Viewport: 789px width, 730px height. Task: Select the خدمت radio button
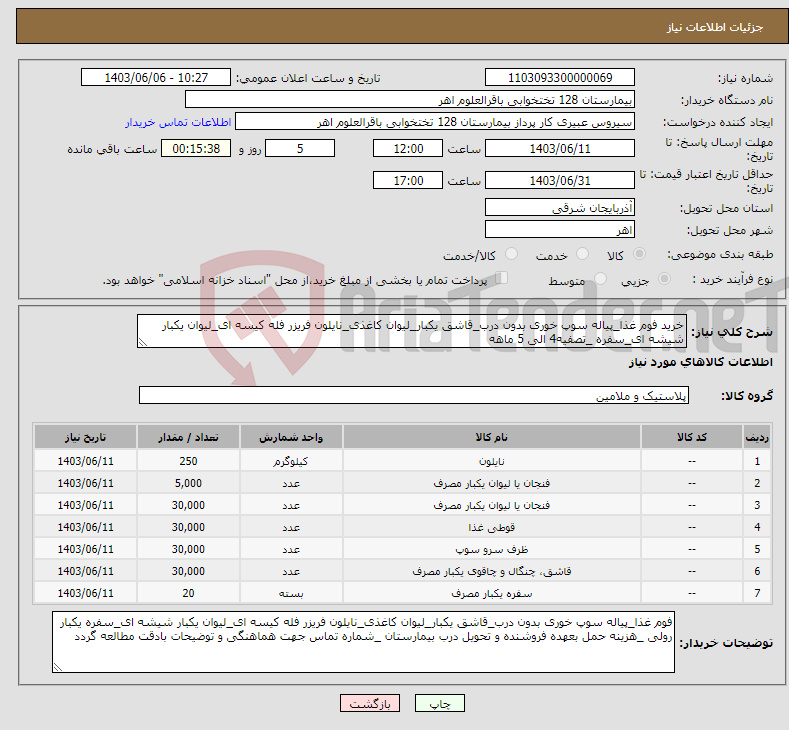(582, 254)
